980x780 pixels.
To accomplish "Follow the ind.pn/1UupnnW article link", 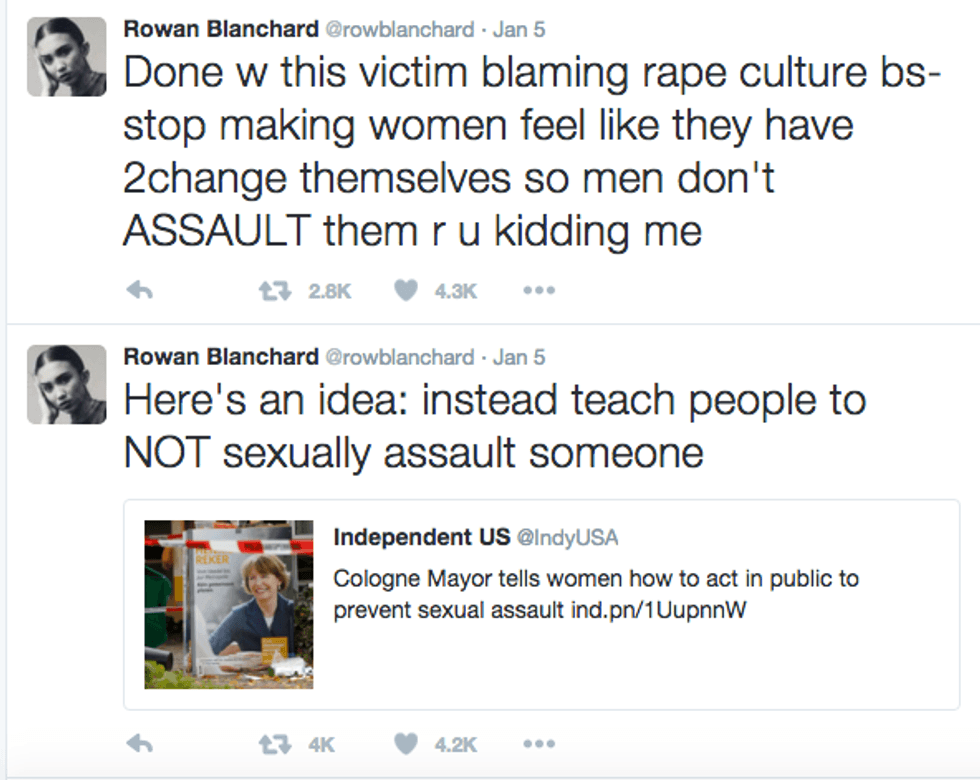I will click(657, 610).
